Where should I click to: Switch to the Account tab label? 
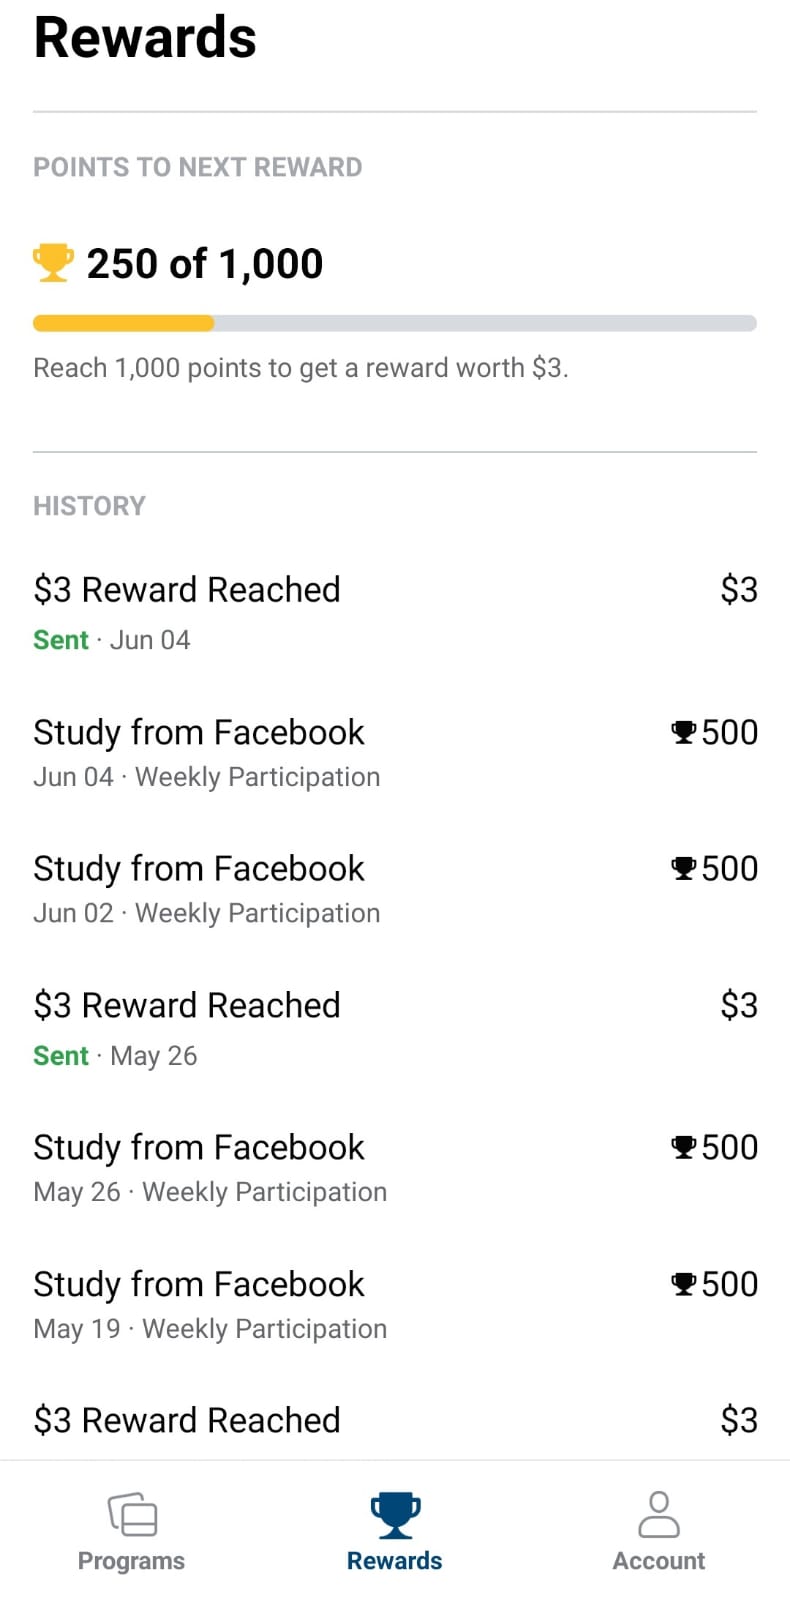[658, 1561]
